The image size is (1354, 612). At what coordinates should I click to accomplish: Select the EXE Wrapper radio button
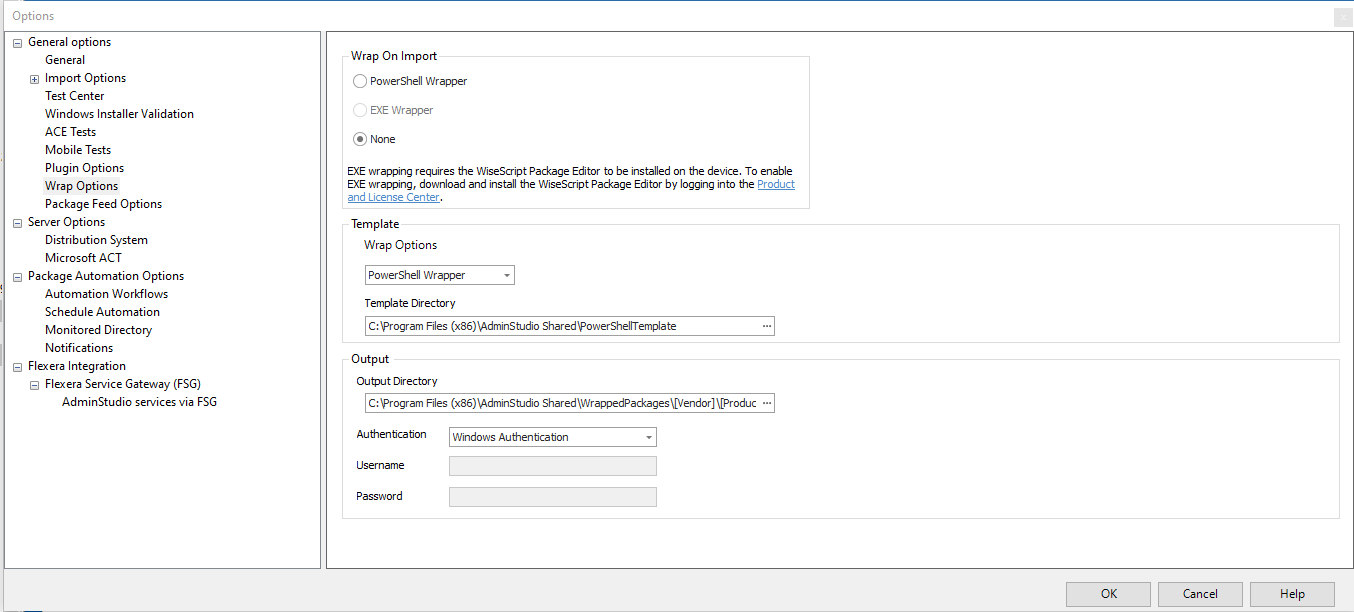point(359,110)
